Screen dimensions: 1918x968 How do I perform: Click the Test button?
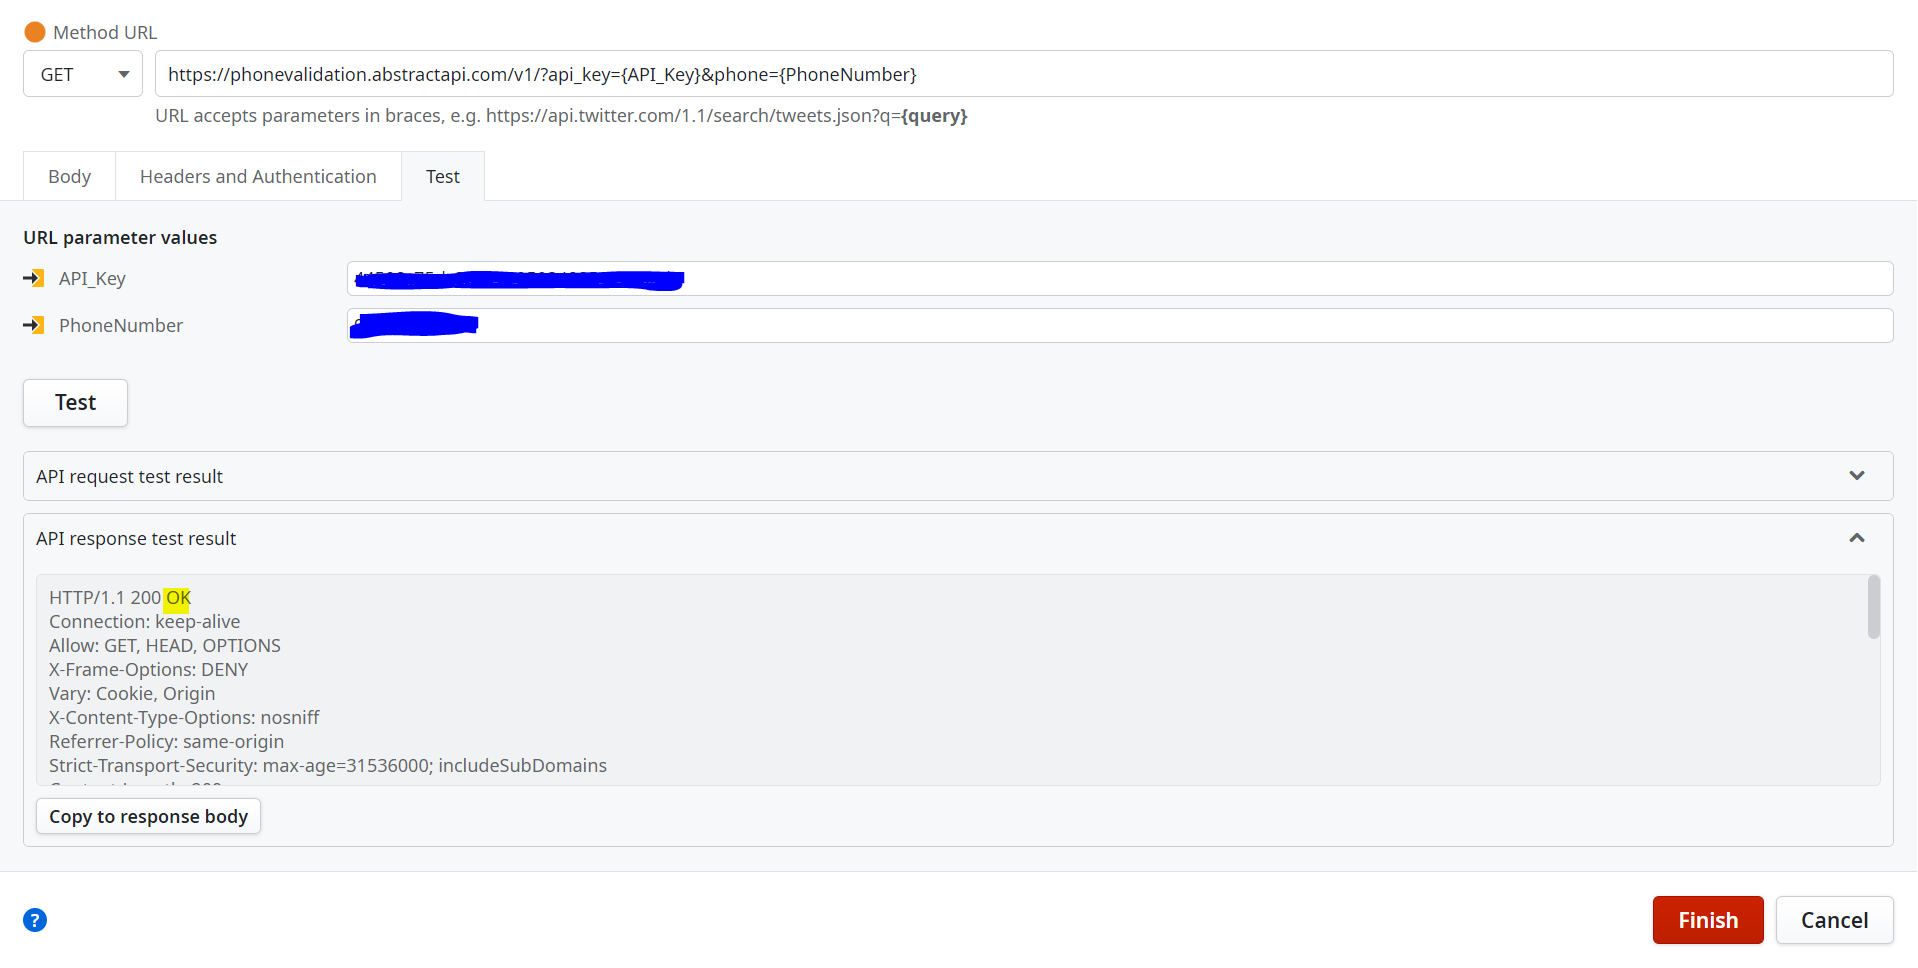click(75, 402)
